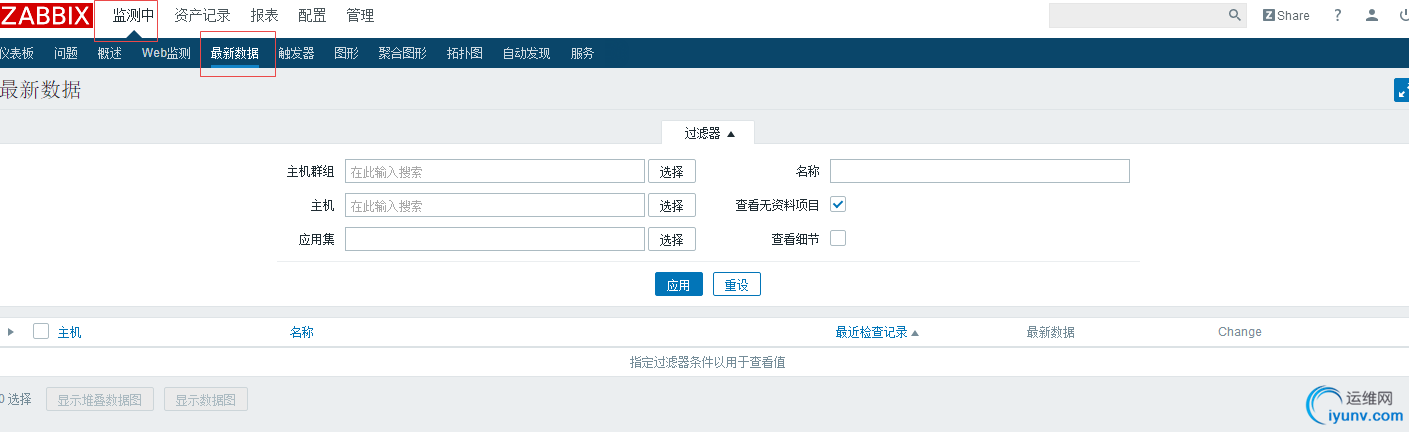Click the ZABBIX logo

tap(46, 15)
